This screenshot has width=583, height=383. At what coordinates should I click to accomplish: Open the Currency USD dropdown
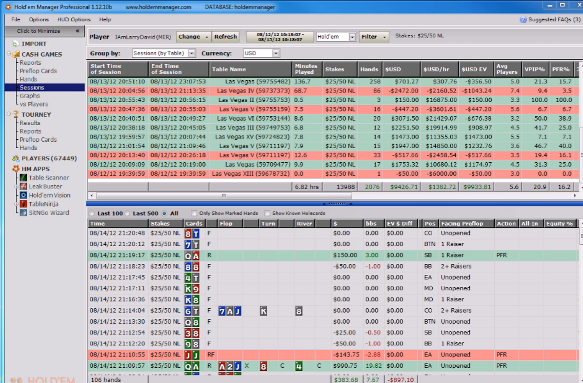[x=276, y=53]
